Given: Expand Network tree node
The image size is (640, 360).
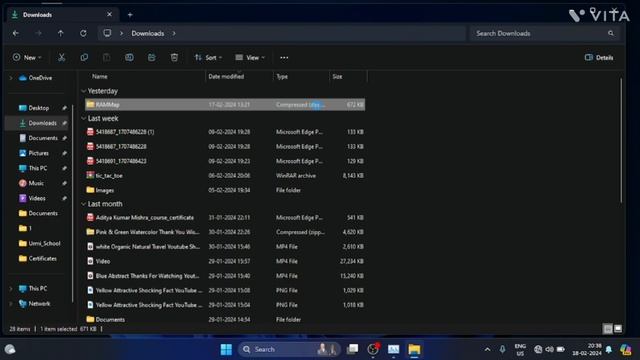Looking at the screenshot, I should click(x=11, y=304).
